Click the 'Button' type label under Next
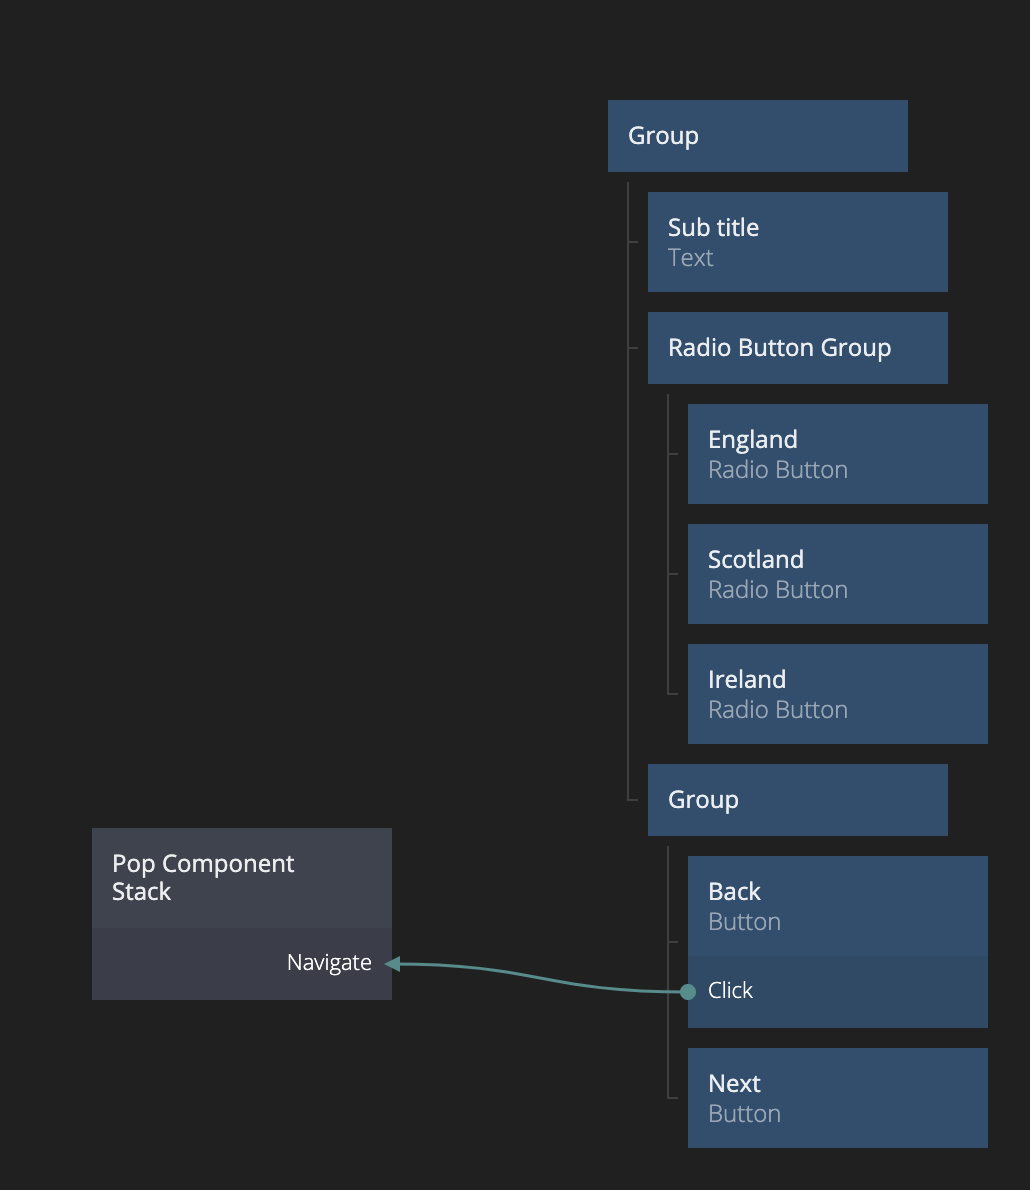Screen dimensions: 1030x1190 click(x=744, y=1114)
